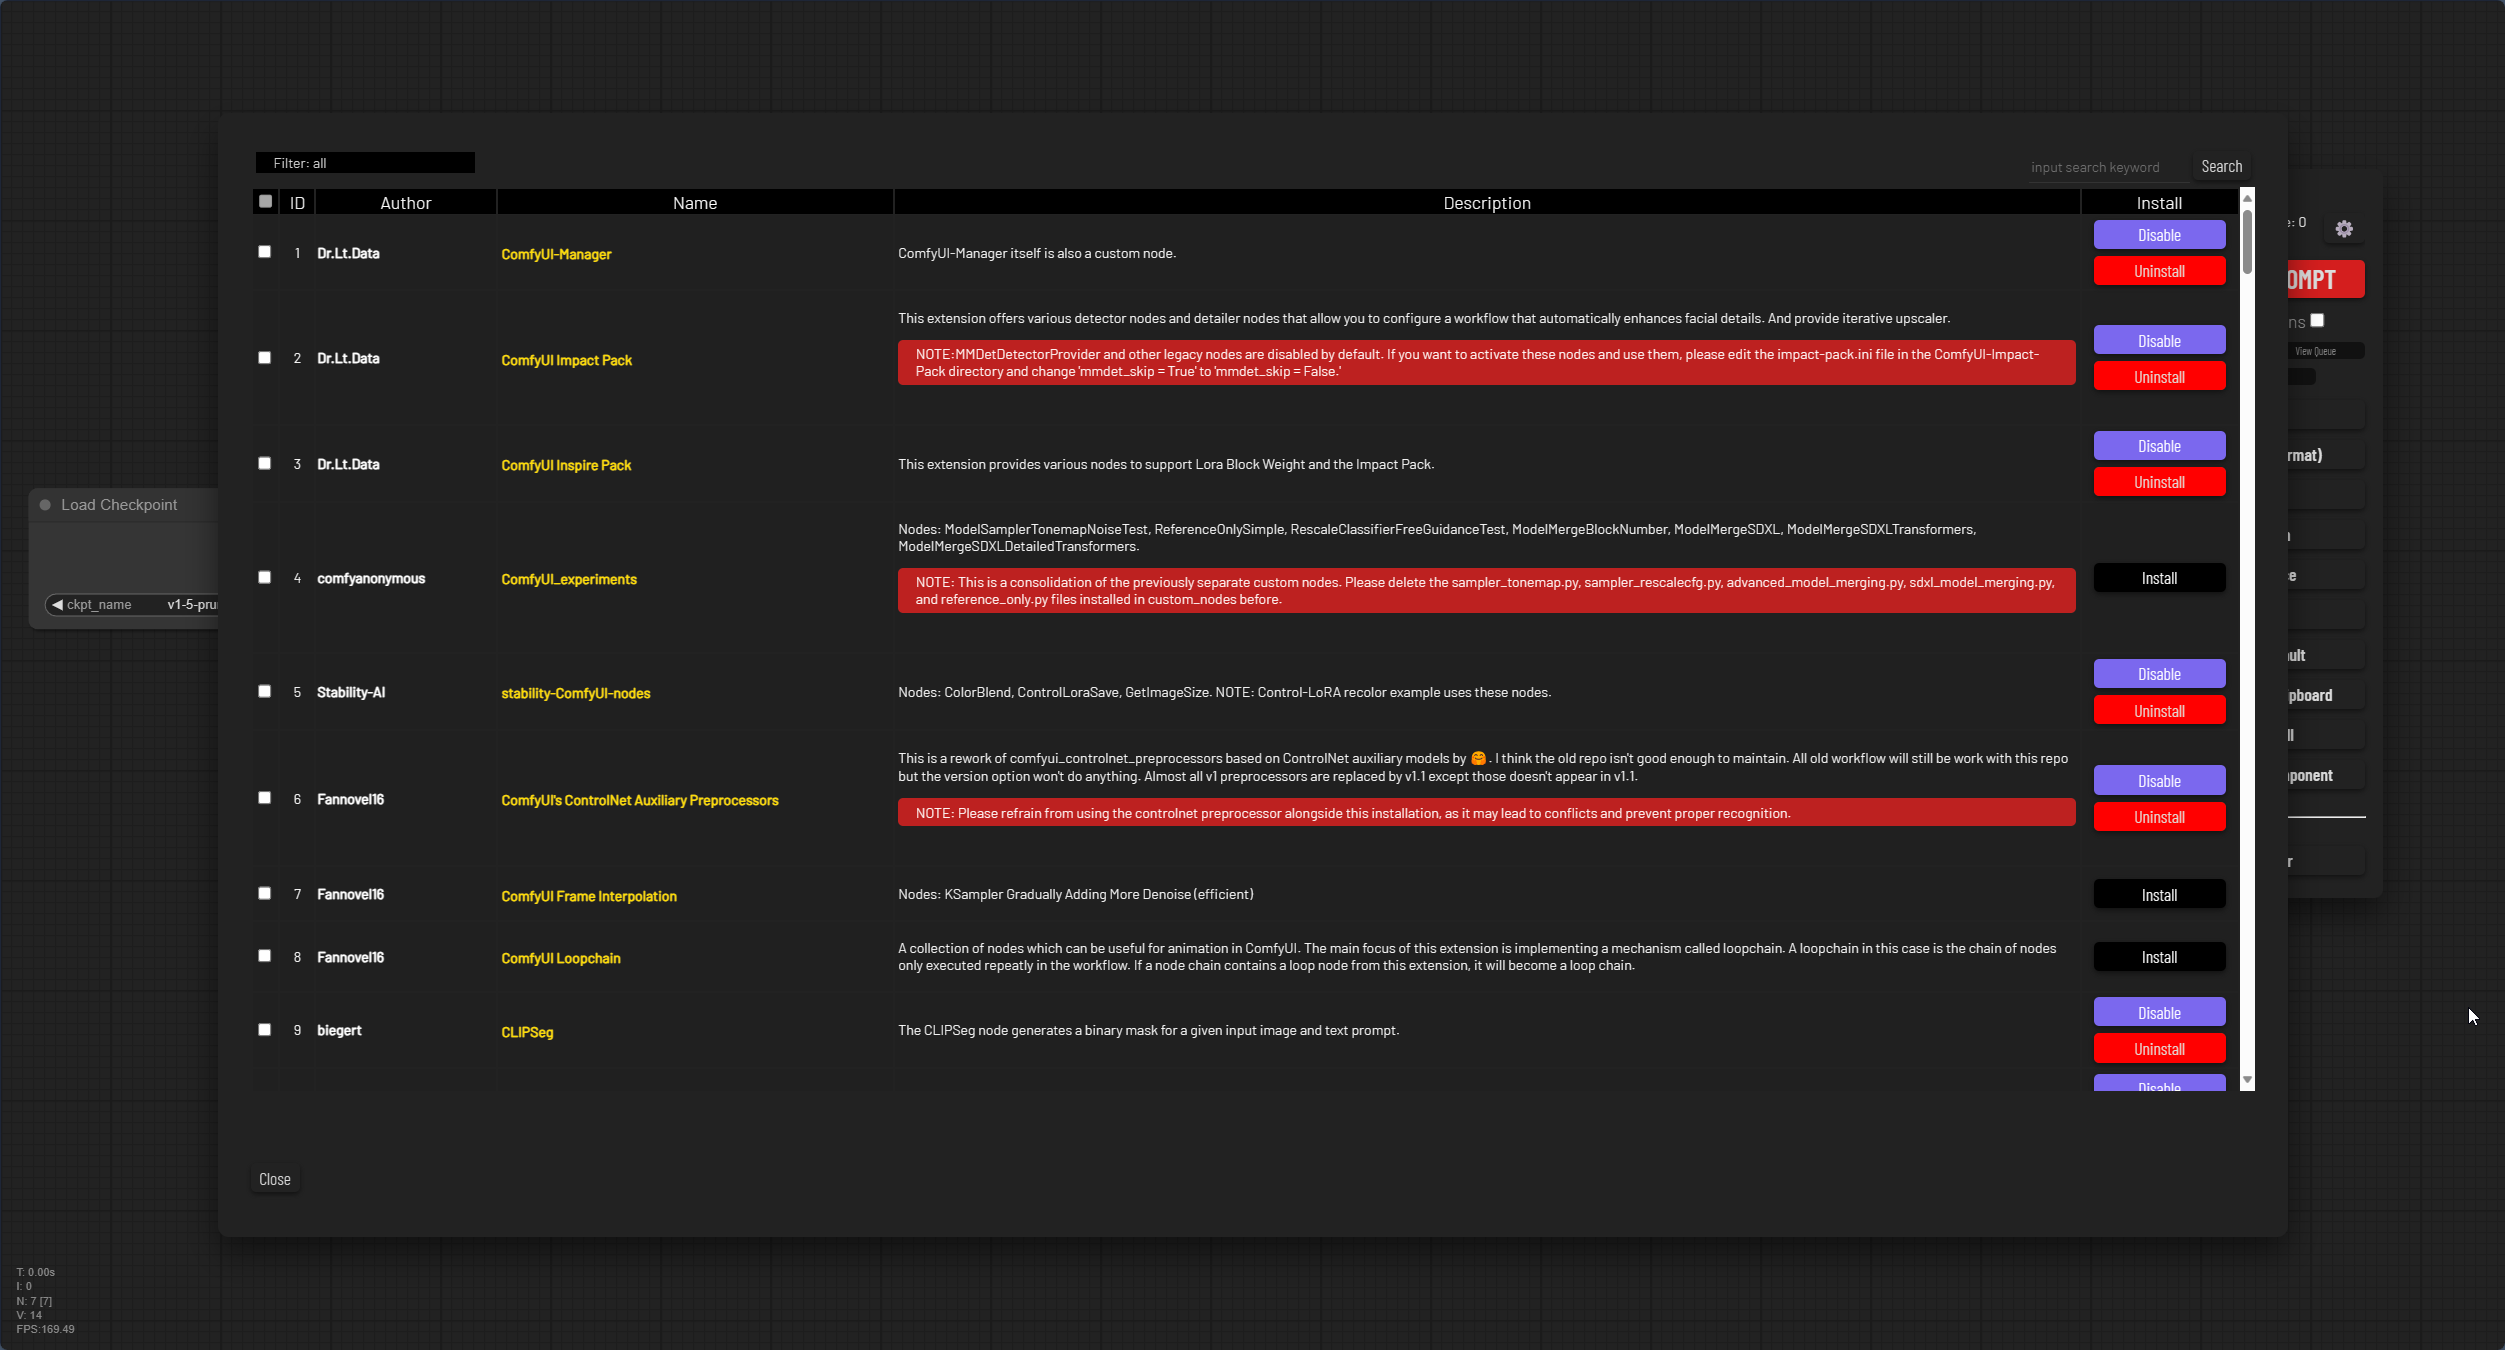
Task: Install ComfyUI_experiments
Action: (2159, 578)
